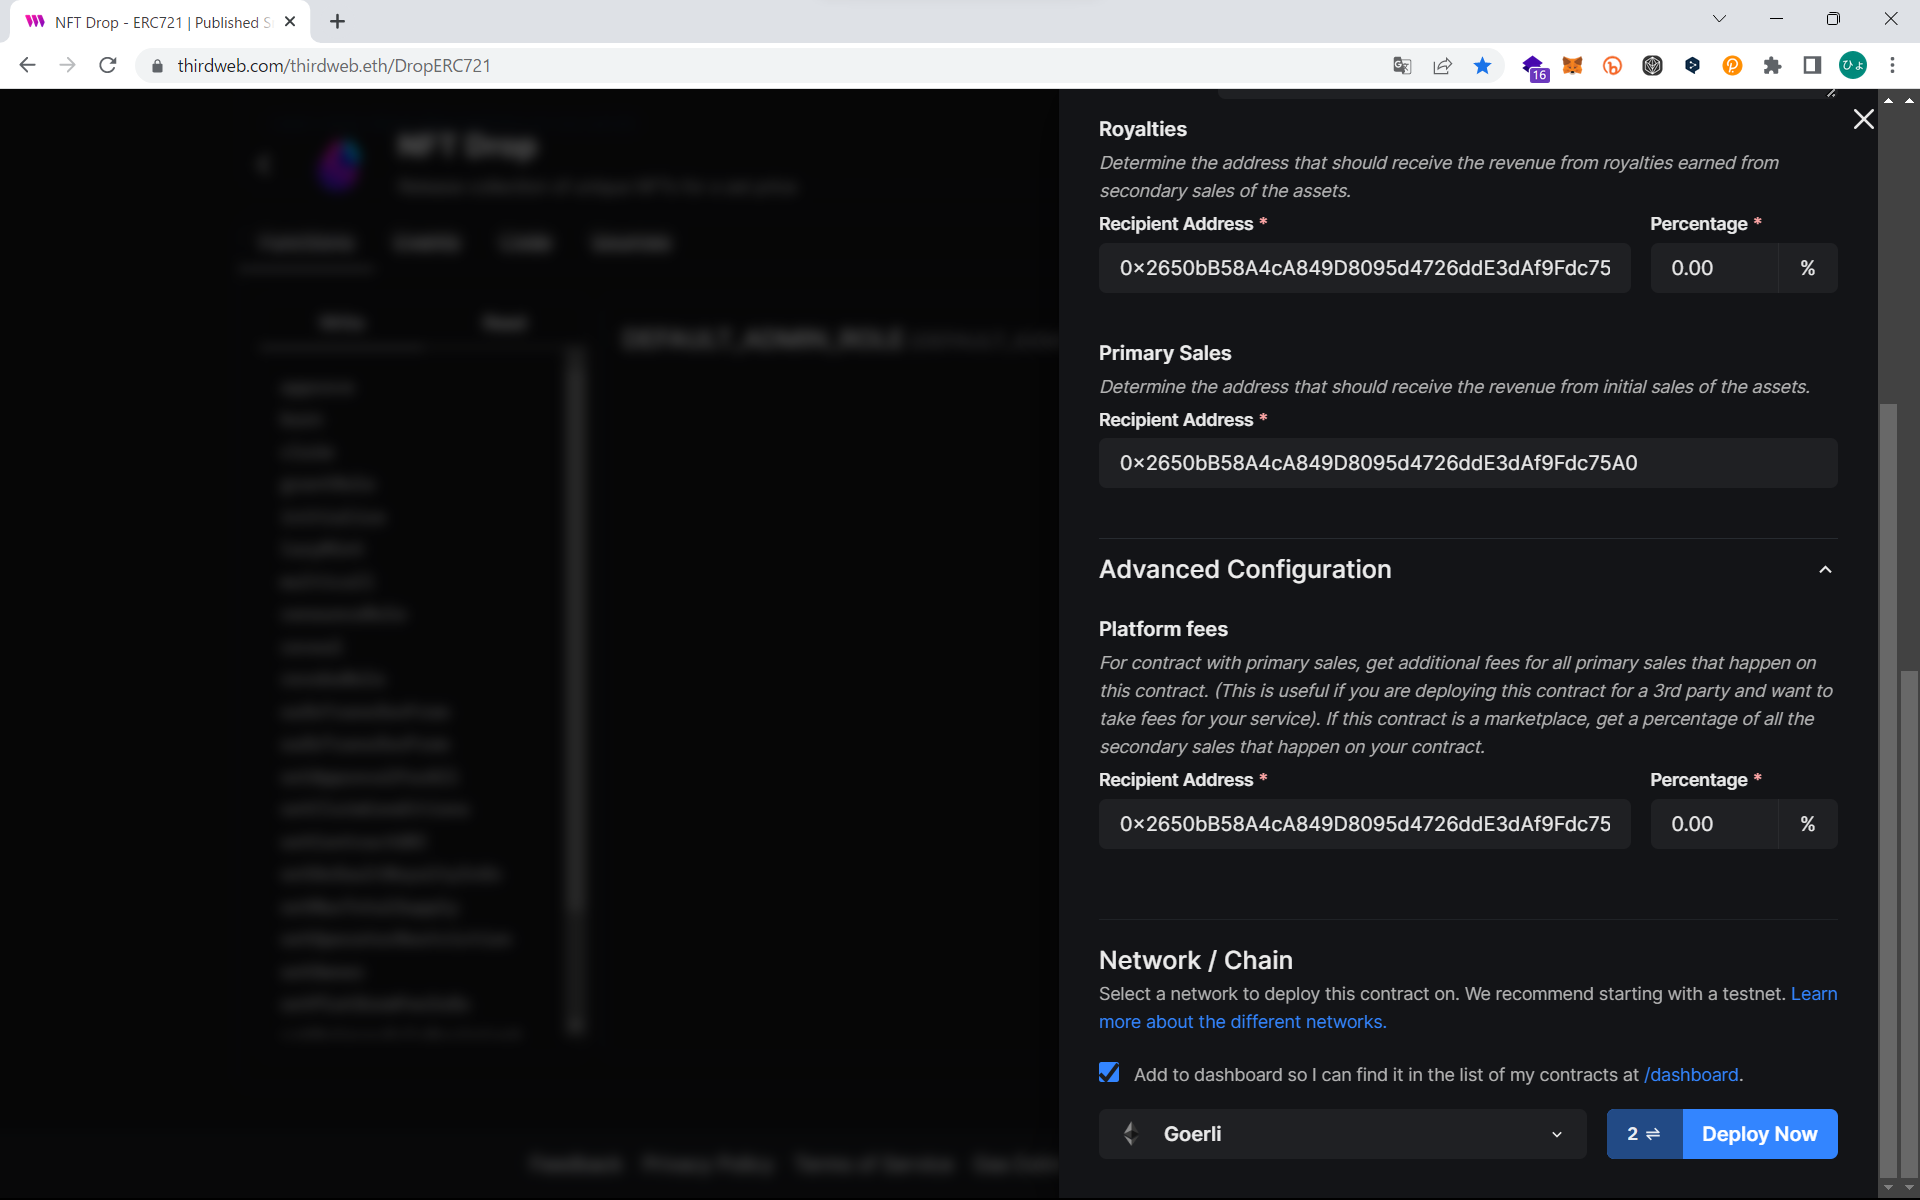The image size is (1920, 1200).
Task: Close the deploy panel with X icon
Action: tap(1863, 119)
